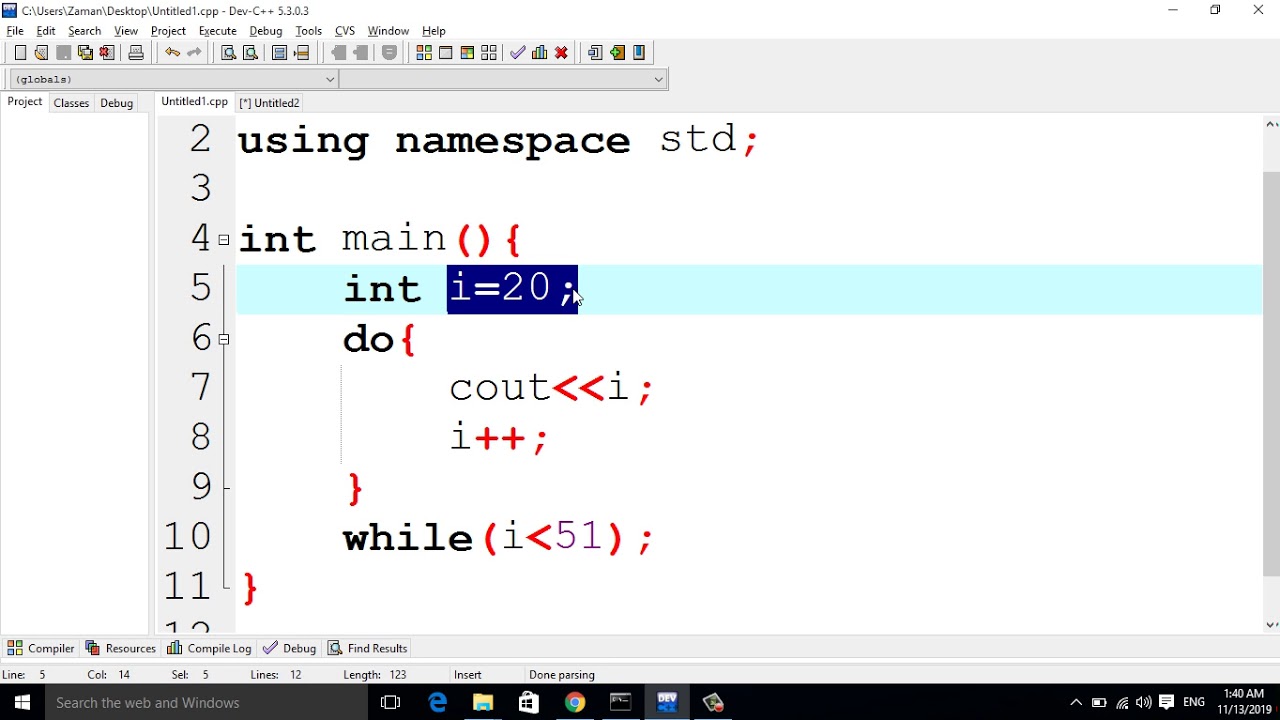Open the bottom Debug tab
Image resolution: width=1280 pixels, height=720 pixels.
pyautogui.click(x=290, y=648)
